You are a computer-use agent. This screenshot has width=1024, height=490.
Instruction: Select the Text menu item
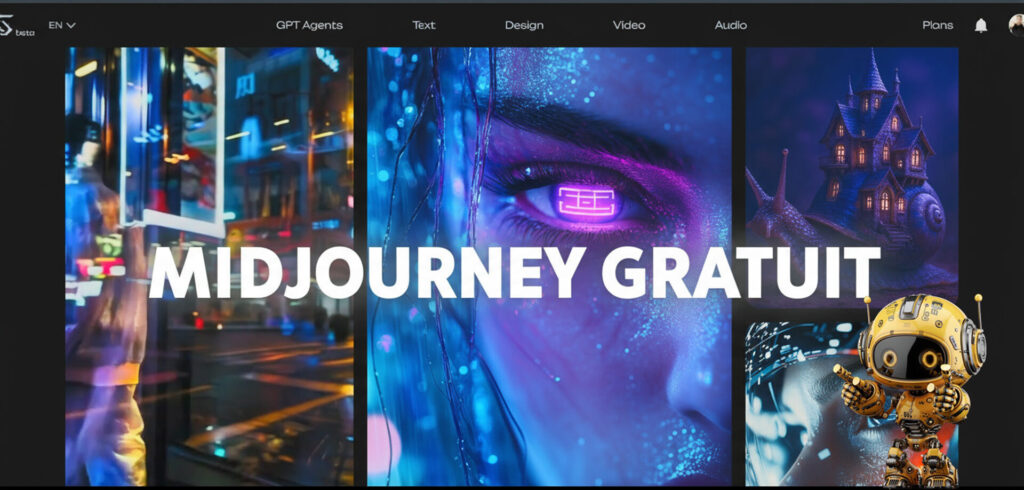(x=424, y=25)
